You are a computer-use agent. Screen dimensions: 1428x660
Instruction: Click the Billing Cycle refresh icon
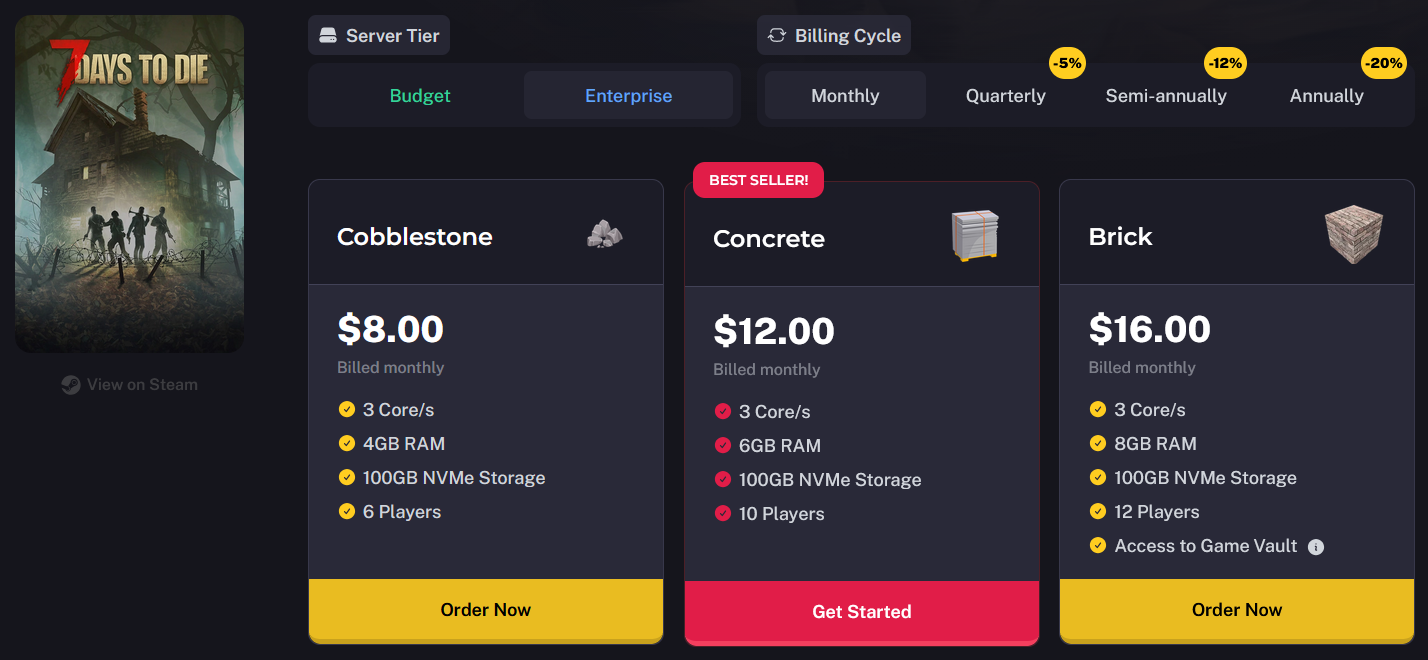pos(777,36)
